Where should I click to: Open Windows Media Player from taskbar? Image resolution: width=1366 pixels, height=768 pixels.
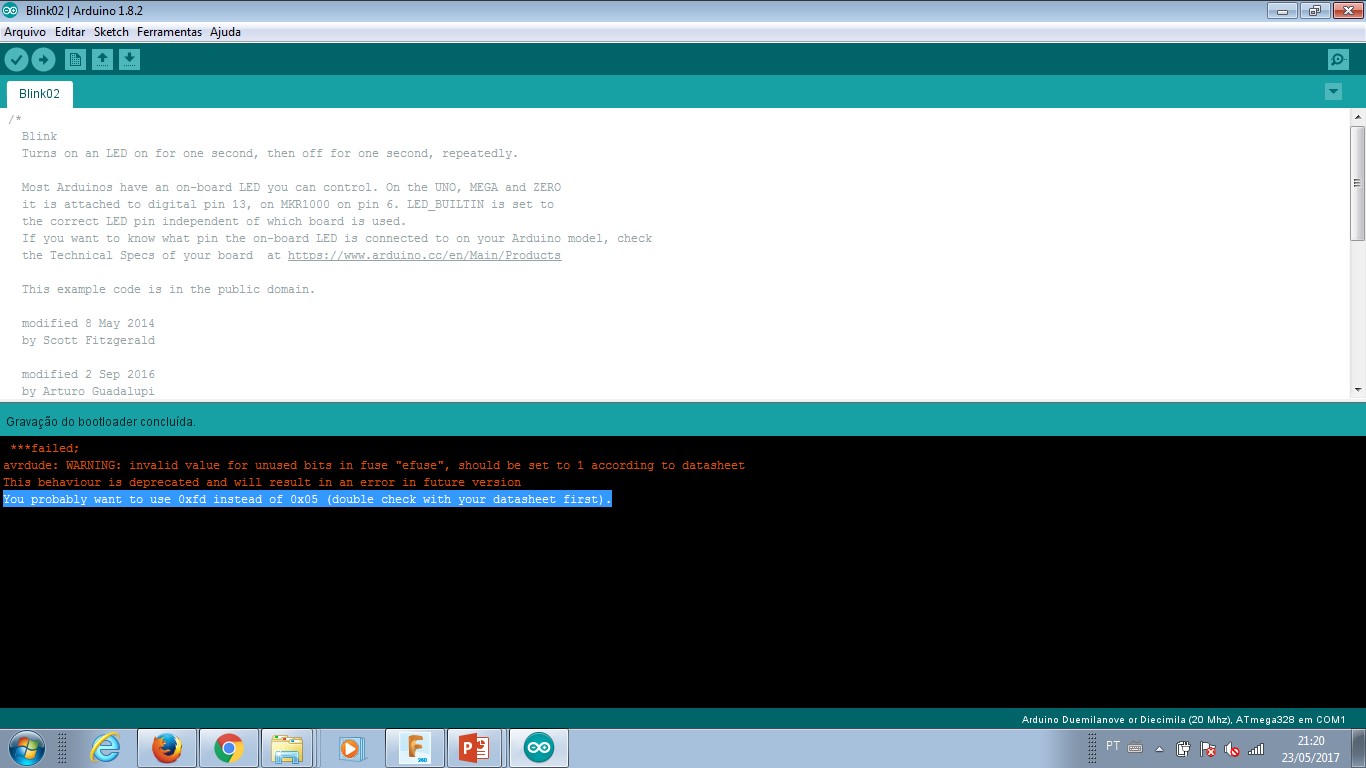coord(350,748)
